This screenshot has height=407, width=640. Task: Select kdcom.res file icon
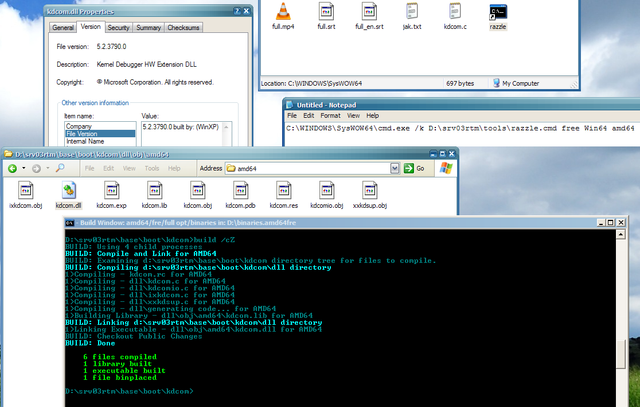coord(284,190)
